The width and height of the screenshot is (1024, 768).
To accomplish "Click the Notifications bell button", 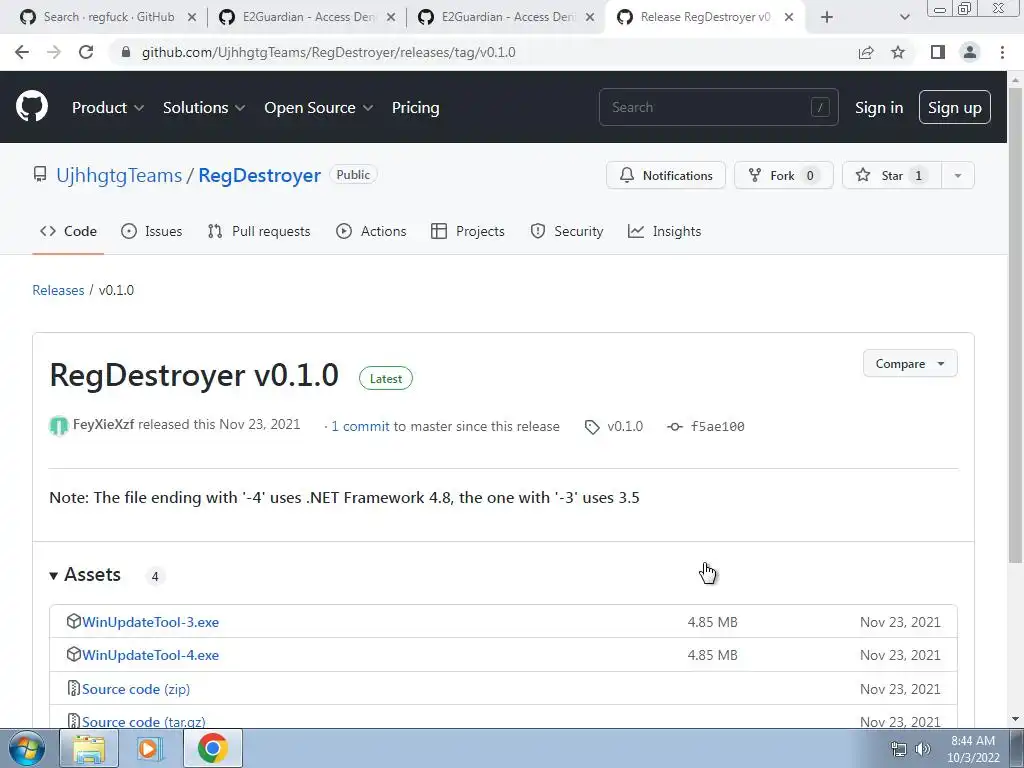I will [x=665, y=175].
